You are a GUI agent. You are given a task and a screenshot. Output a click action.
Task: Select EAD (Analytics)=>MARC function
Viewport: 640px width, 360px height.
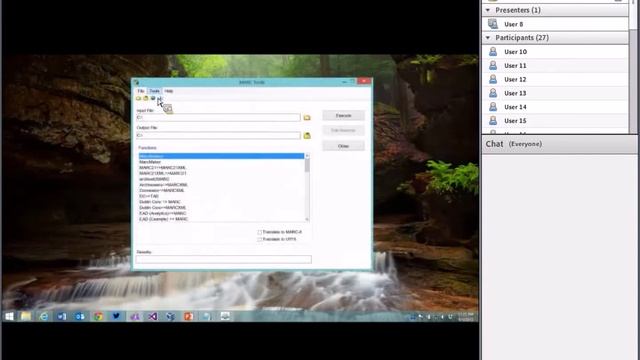(x=162, y=213)
